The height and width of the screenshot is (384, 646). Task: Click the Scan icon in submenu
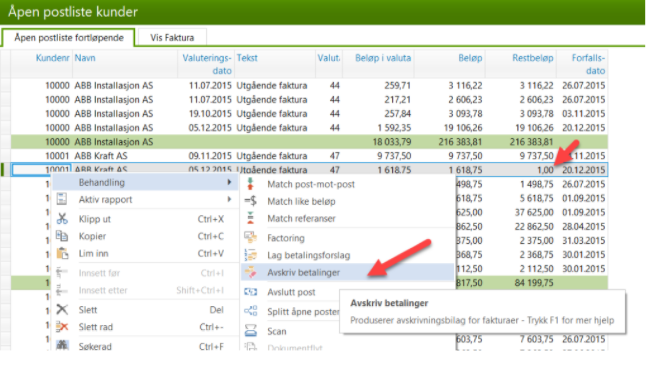pyautogui.click(x=250, y=331)
